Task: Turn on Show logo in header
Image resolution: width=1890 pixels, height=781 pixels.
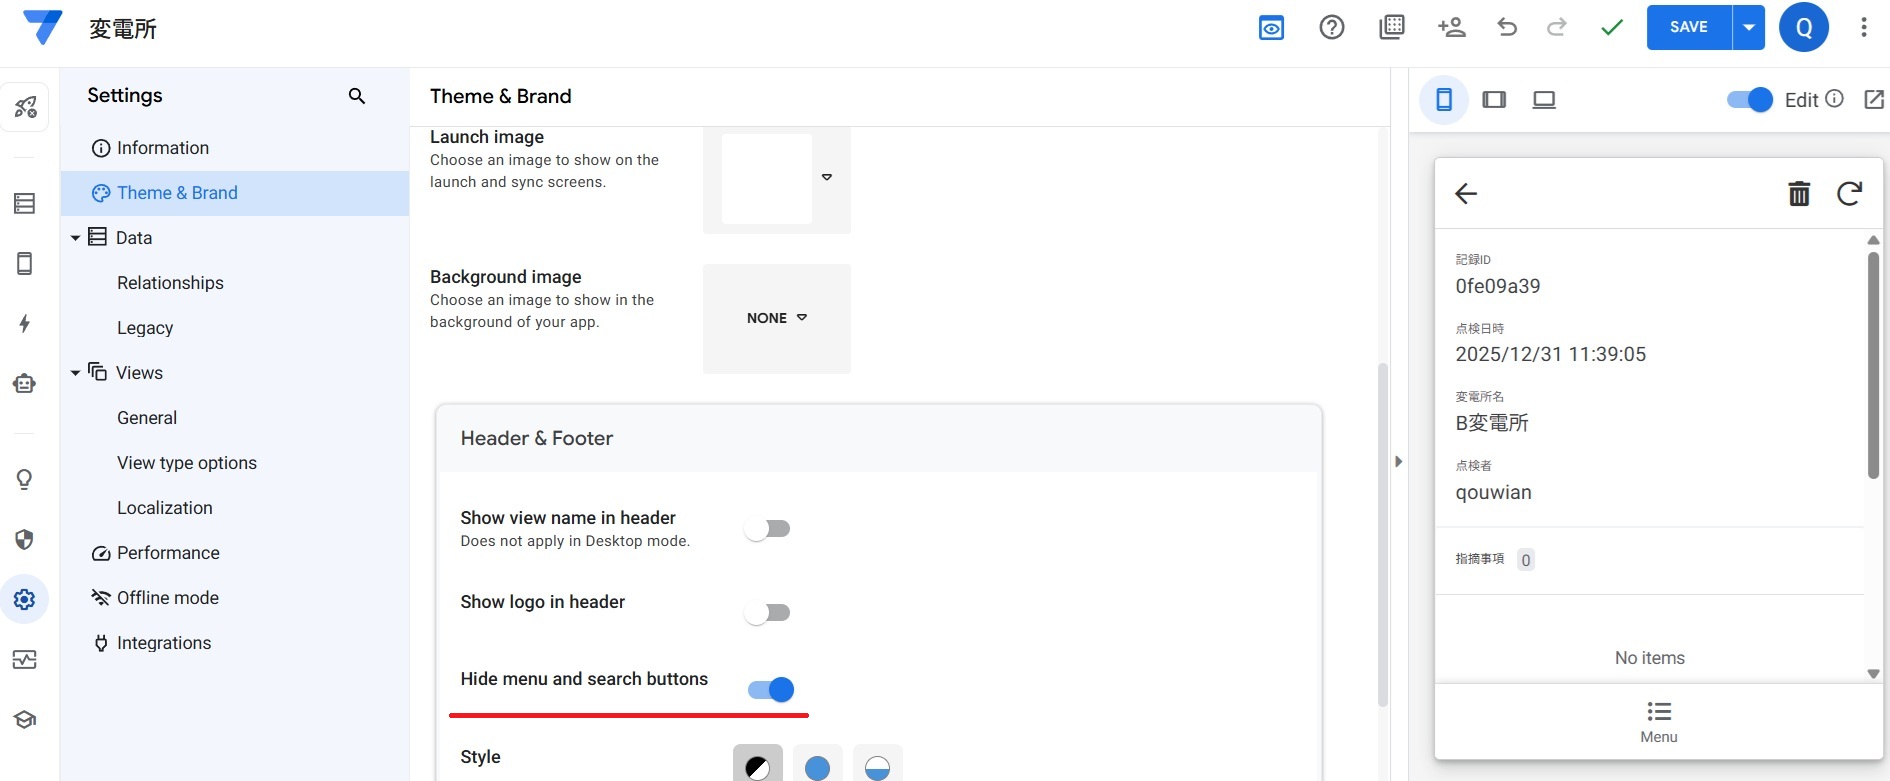Action: [768, 613]
